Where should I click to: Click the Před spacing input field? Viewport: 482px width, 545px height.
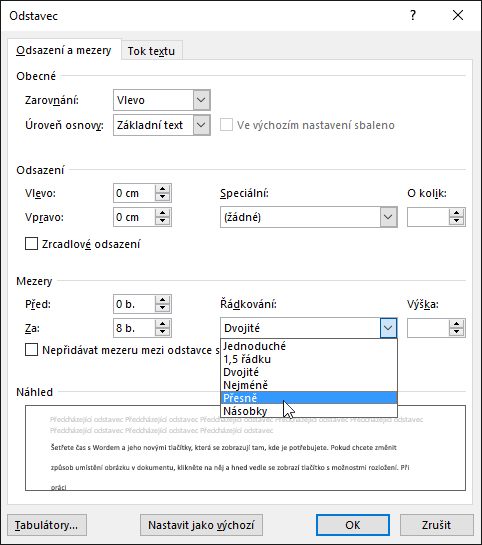pyautogui.click(x=134, y=304)
